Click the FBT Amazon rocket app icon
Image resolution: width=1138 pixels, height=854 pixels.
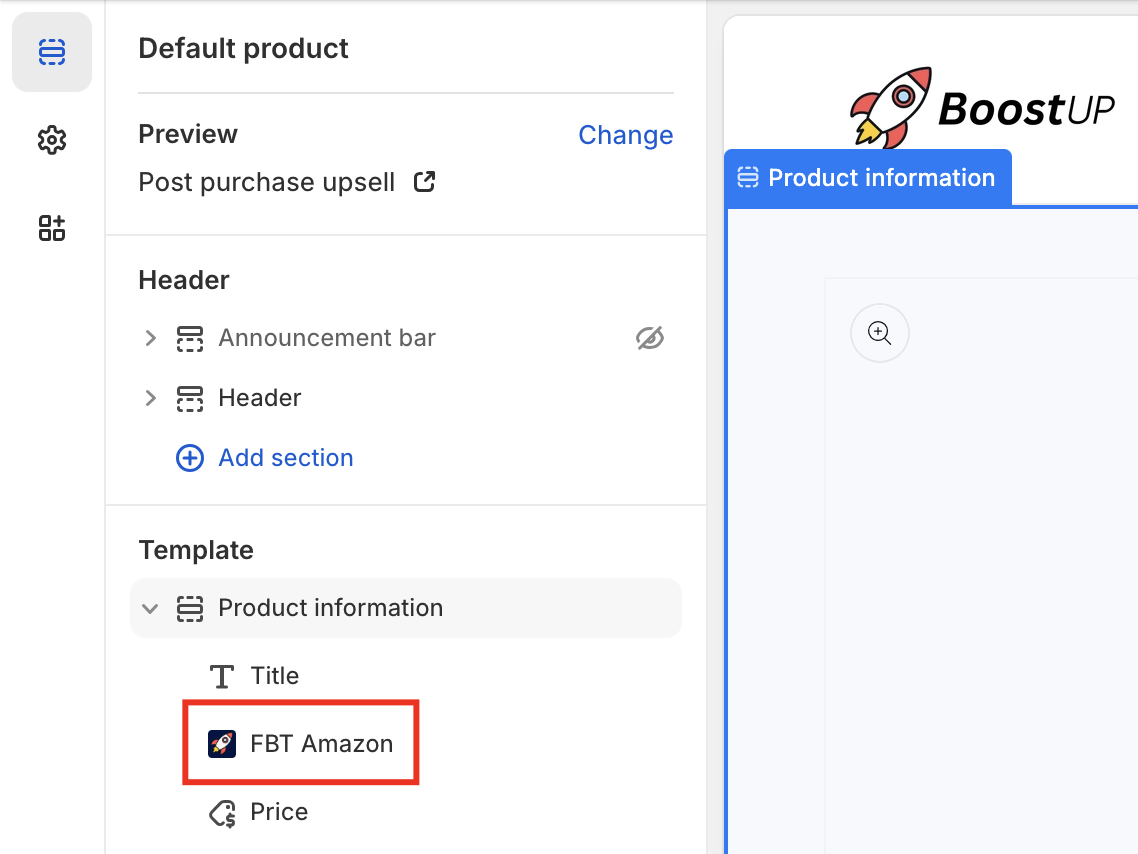pos(222,744)
